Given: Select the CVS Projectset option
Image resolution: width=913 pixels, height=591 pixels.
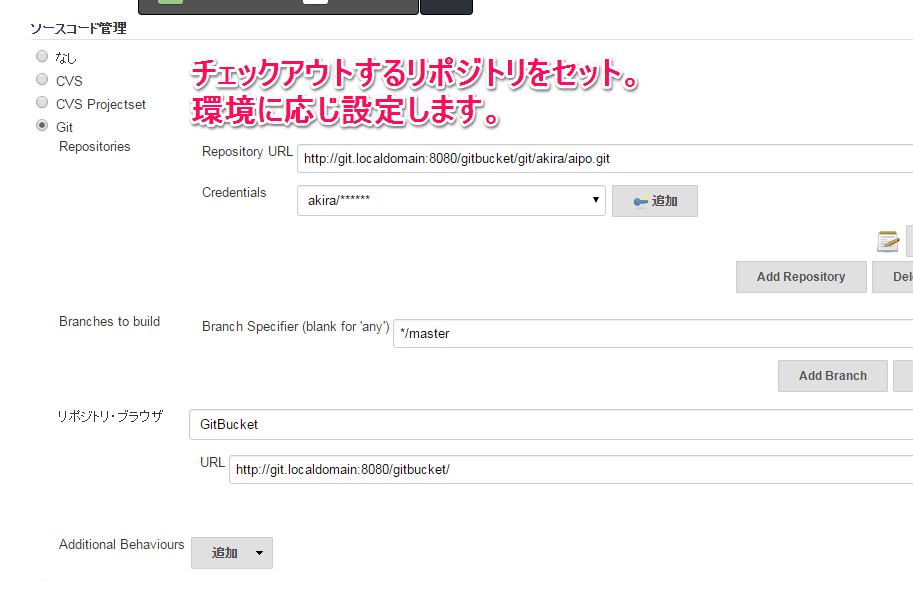Looking at the screenshot, I should (42, 103).
